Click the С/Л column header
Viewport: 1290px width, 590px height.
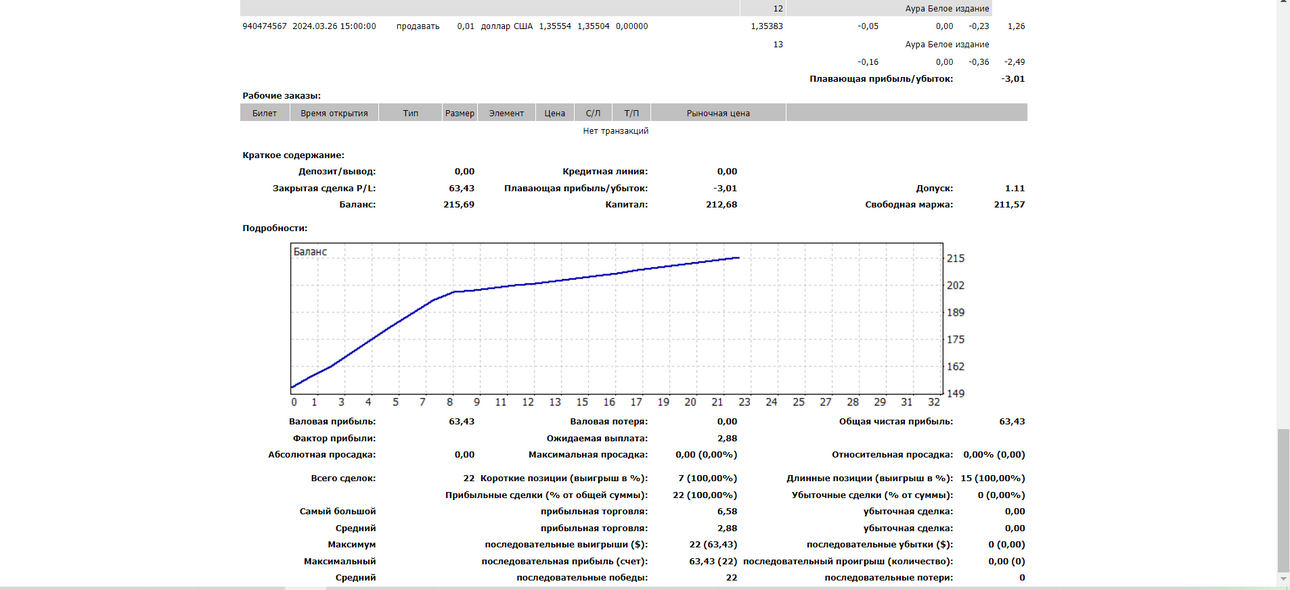(593, 113)
